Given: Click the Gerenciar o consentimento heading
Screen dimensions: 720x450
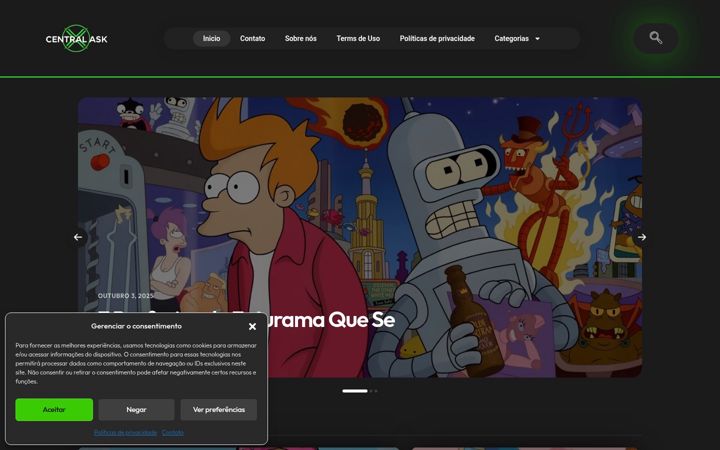Looking at the screenshot, I should (136, 326).
